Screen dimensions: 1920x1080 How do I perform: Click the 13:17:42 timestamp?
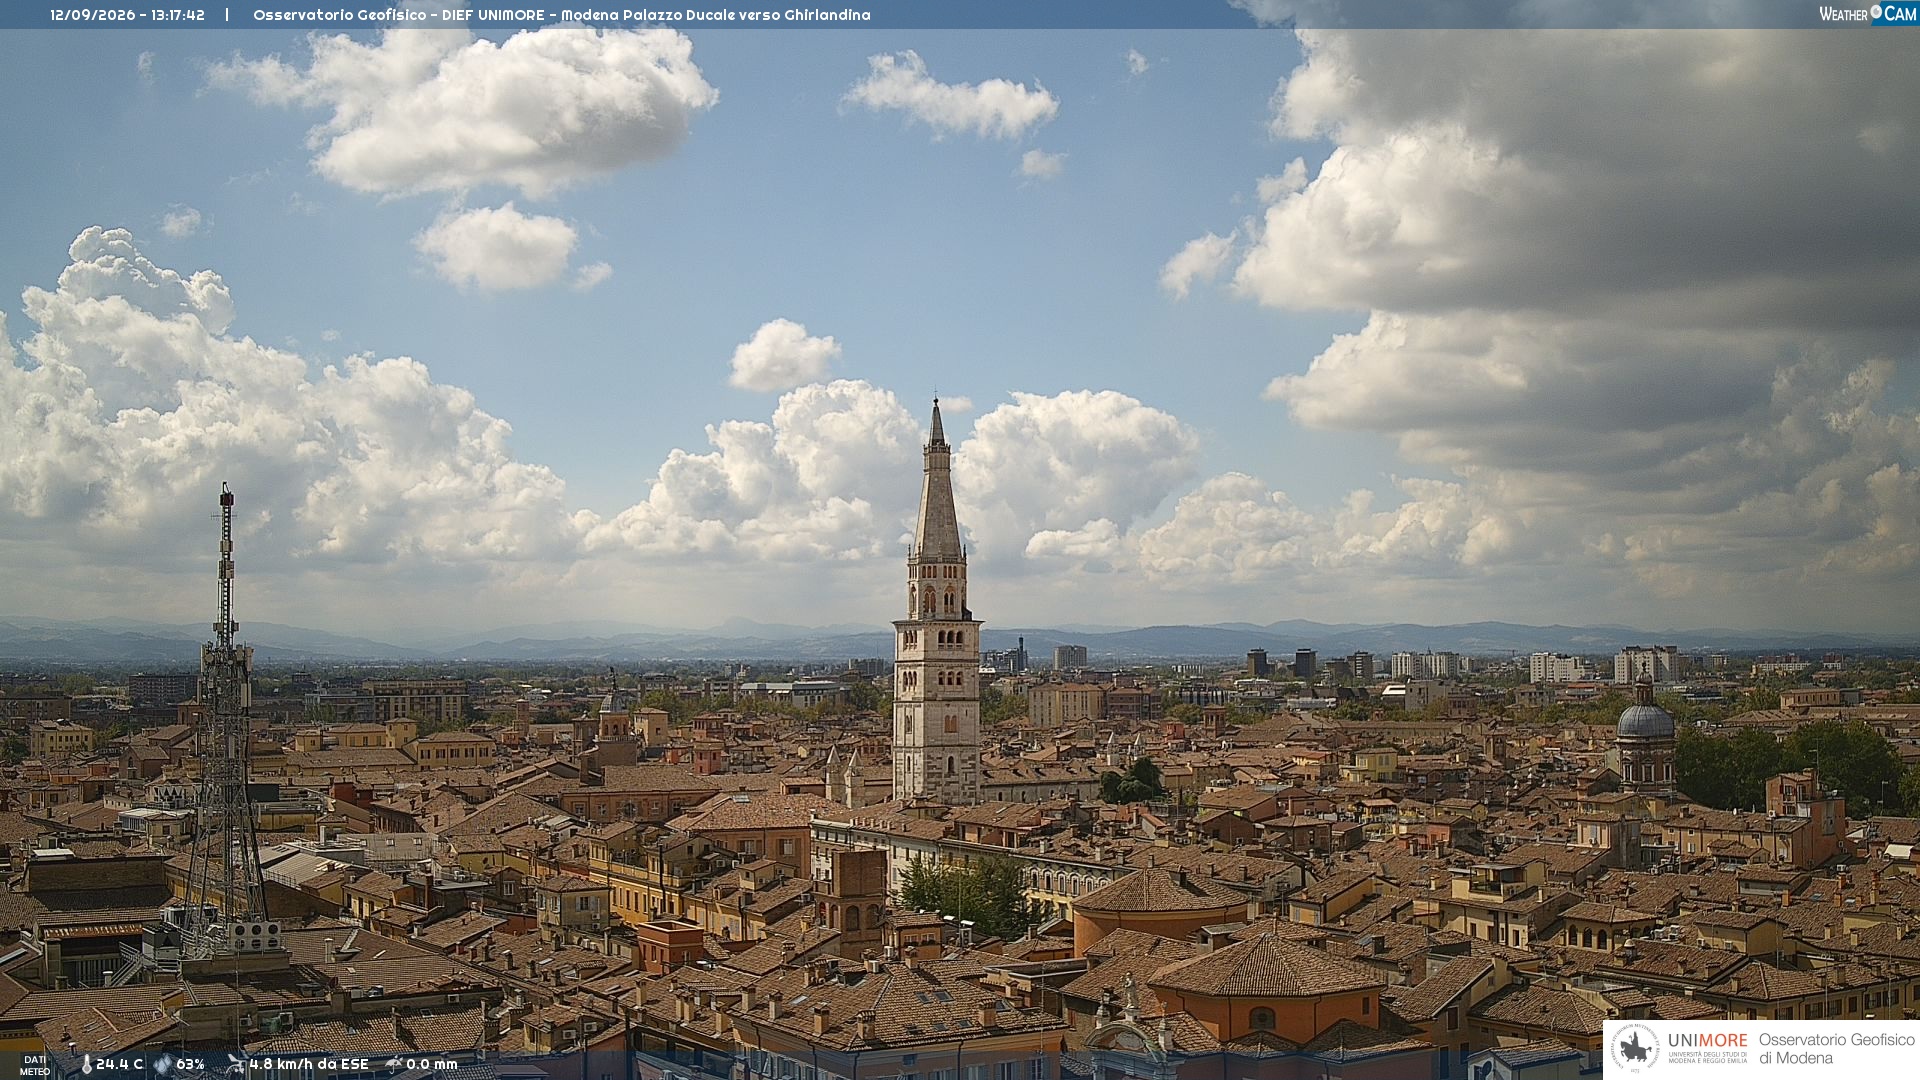pos(178,15)
